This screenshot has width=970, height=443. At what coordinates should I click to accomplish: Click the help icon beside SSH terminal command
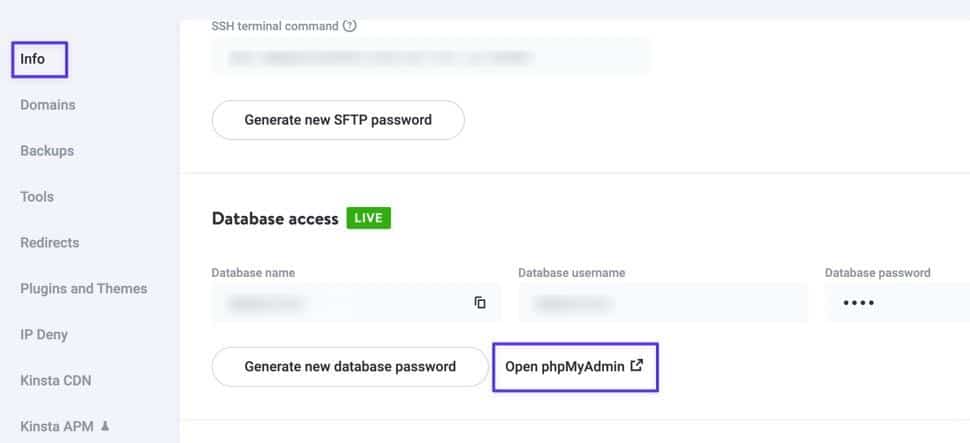[349, 26]
